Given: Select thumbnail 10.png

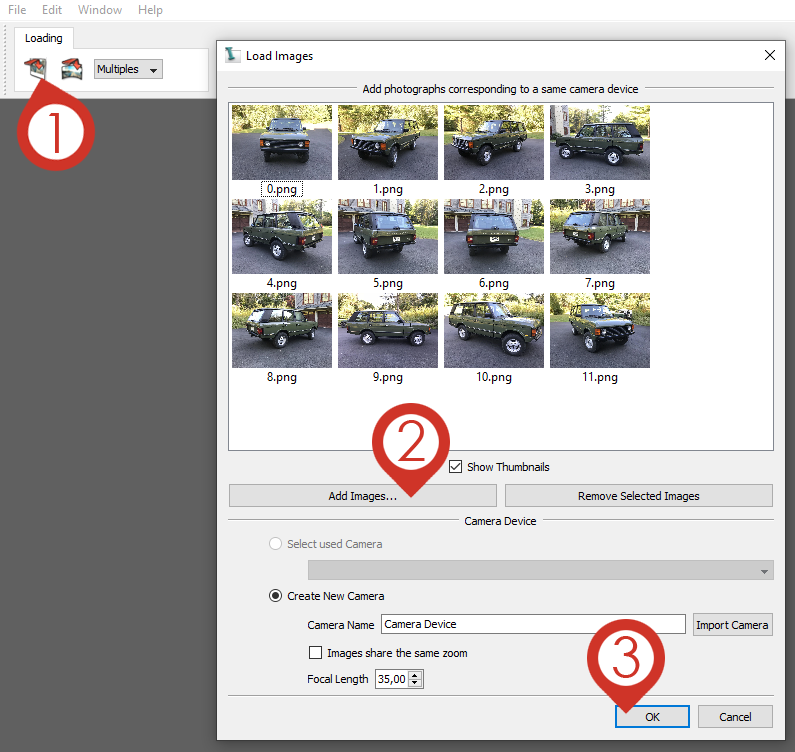Looking at the screenshot, I should point(494,330).
